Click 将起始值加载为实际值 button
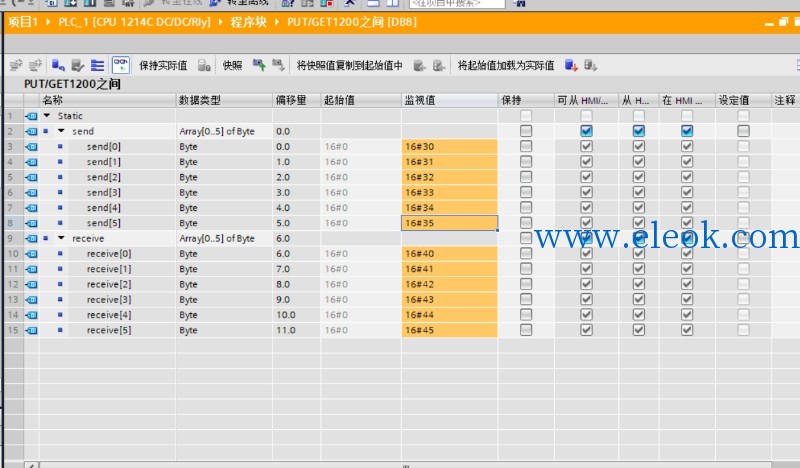800x468 pixels. click(x=506, y=65)
